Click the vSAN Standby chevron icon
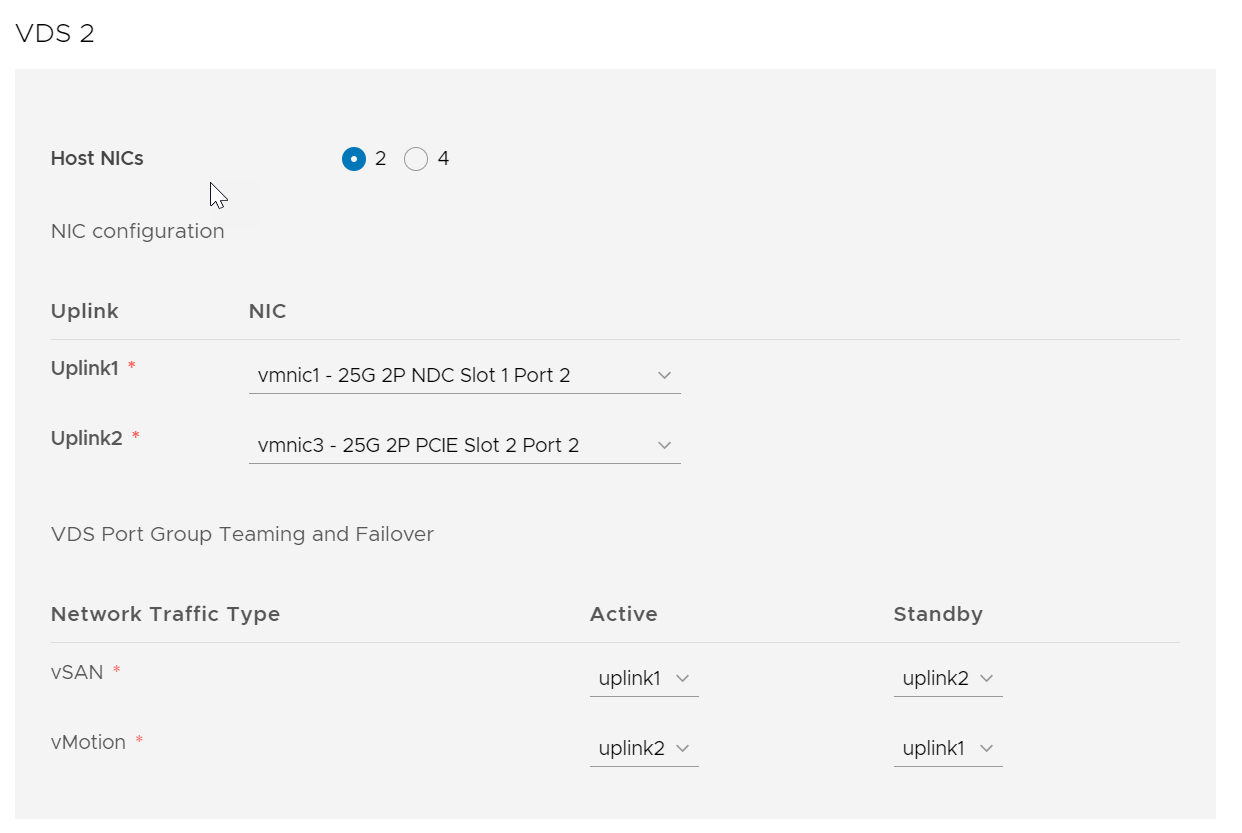This screenshot has width=1242, height=833. 987,678
